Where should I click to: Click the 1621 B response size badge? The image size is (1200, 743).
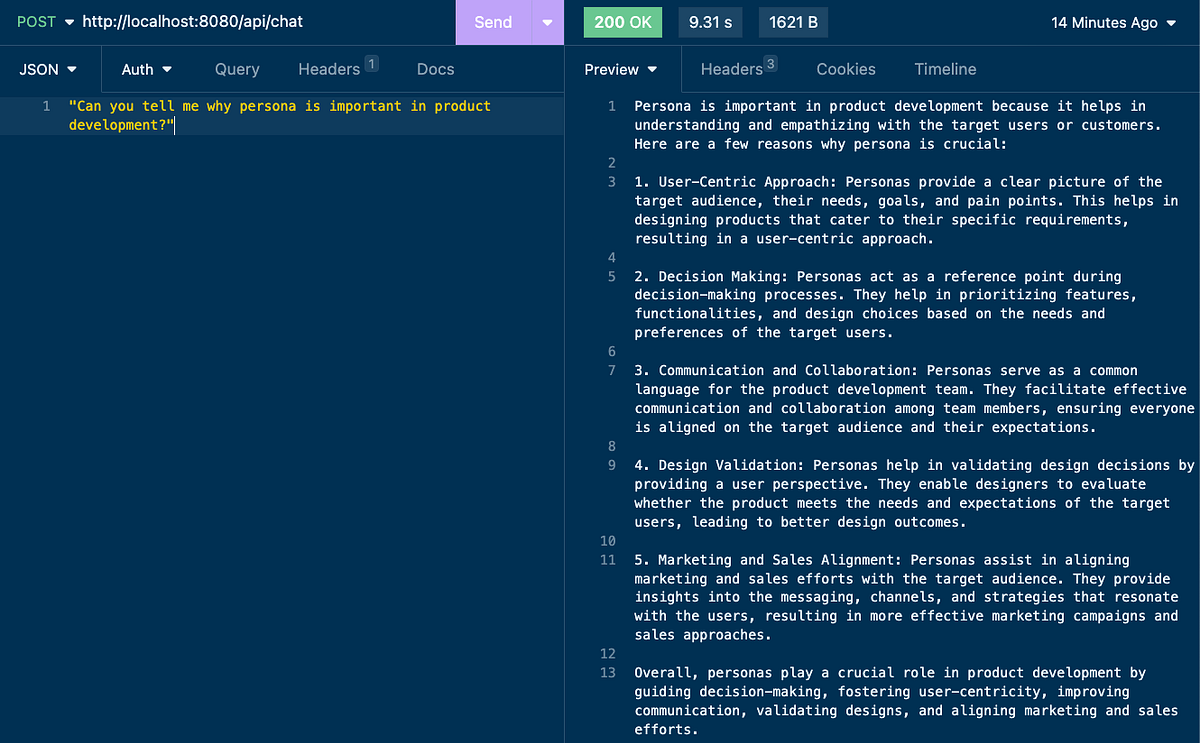pos(793,22)
